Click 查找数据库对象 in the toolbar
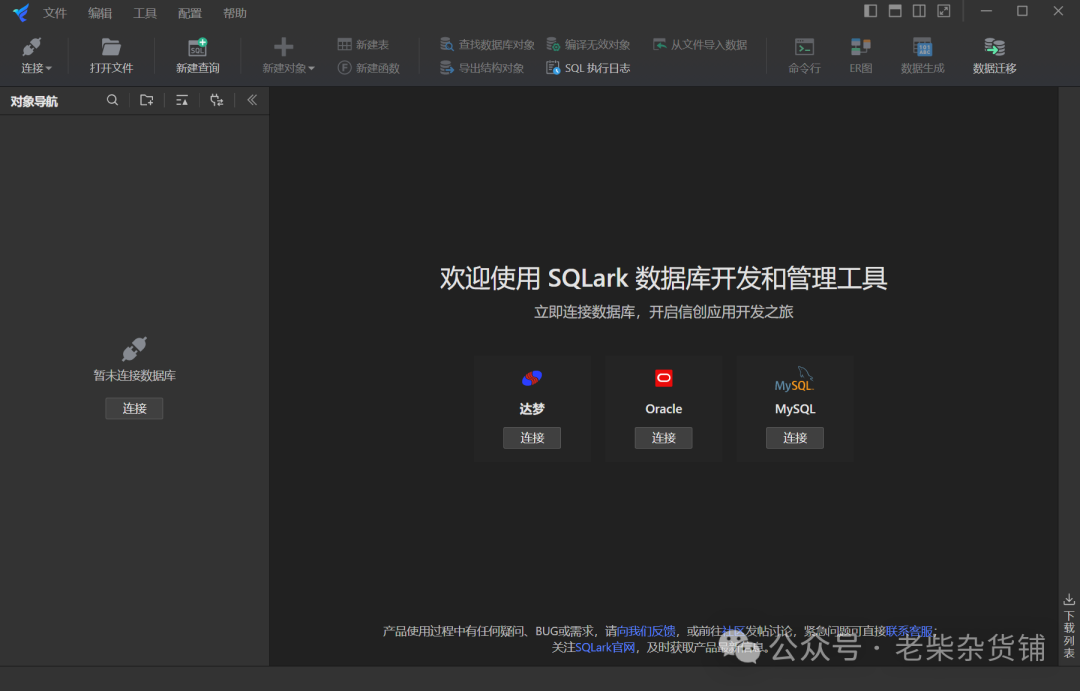The height and width of the screenshot is (691, 1080). 487,45
